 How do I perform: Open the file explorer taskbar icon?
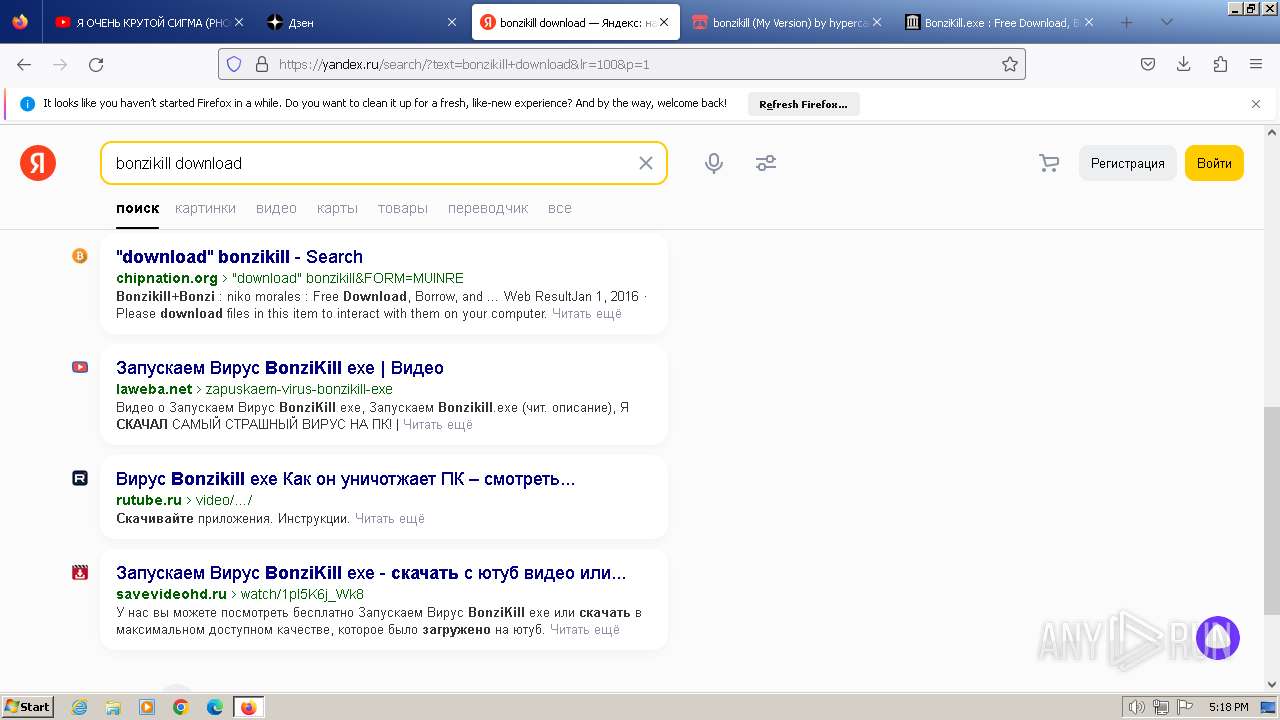click(113, 707)
